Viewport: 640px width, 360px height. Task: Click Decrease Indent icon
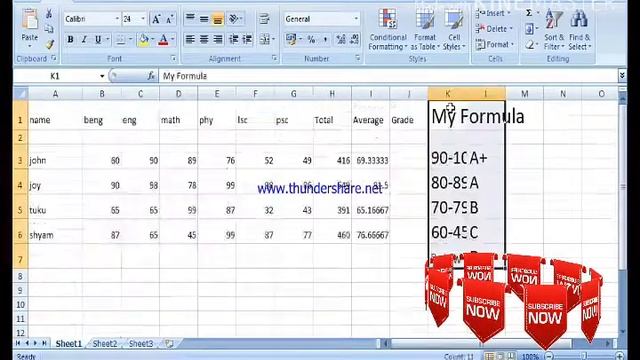pyautogui.click(x=234, y=40)
